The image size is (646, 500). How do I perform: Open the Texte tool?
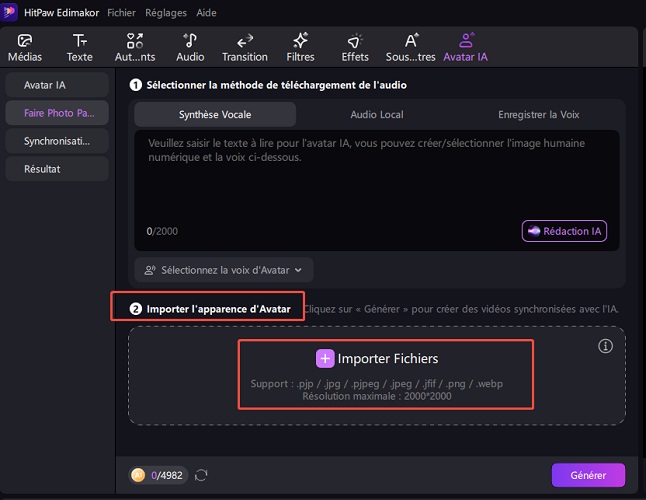coord(80,48)
